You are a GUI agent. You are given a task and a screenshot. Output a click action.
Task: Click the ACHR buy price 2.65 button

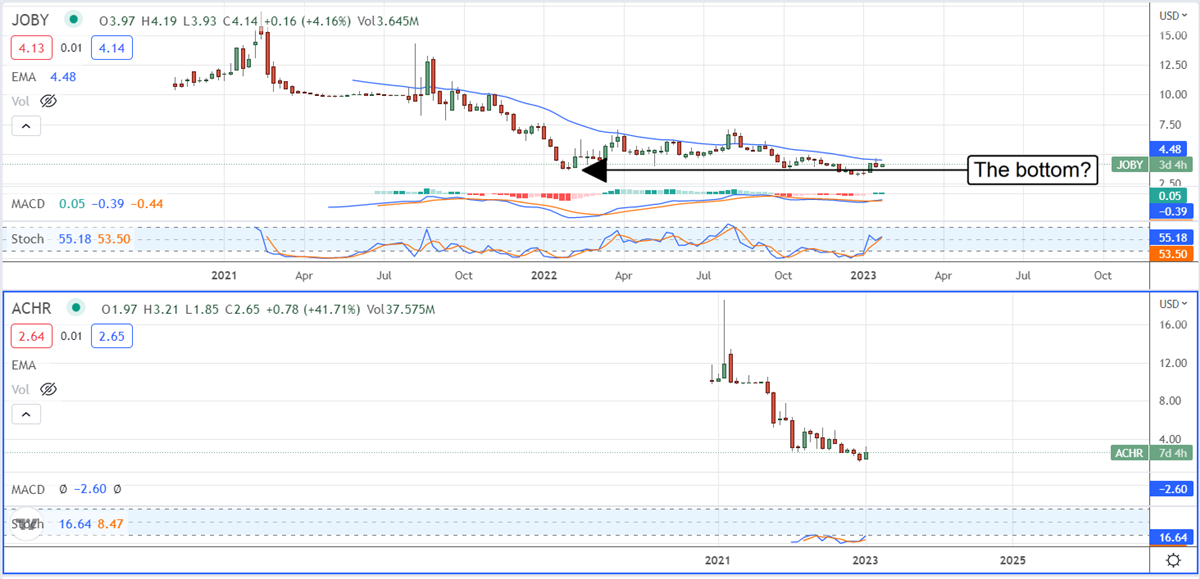point(110,334)
